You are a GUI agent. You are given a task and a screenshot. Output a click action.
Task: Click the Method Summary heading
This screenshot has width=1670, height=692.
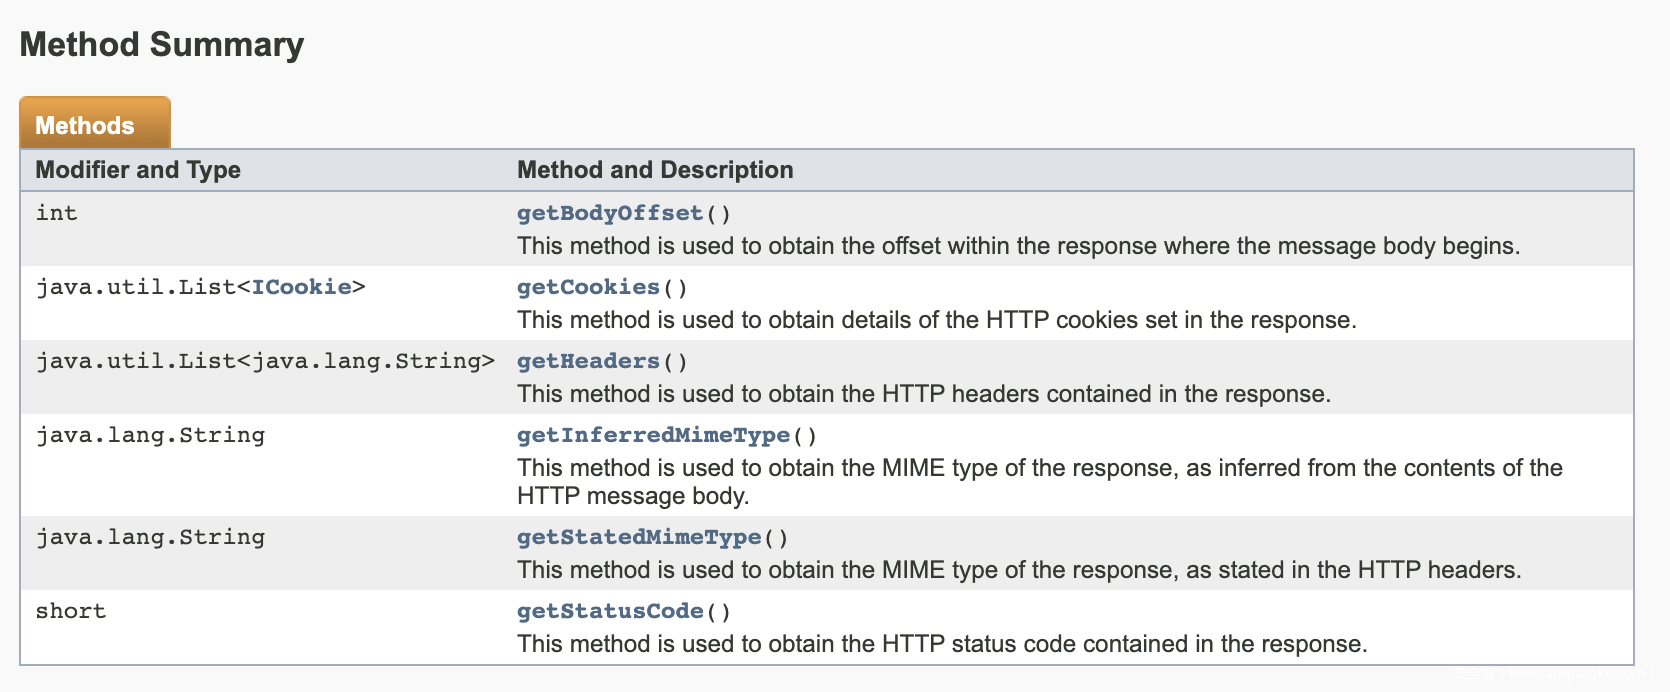[x=162, y=44]
